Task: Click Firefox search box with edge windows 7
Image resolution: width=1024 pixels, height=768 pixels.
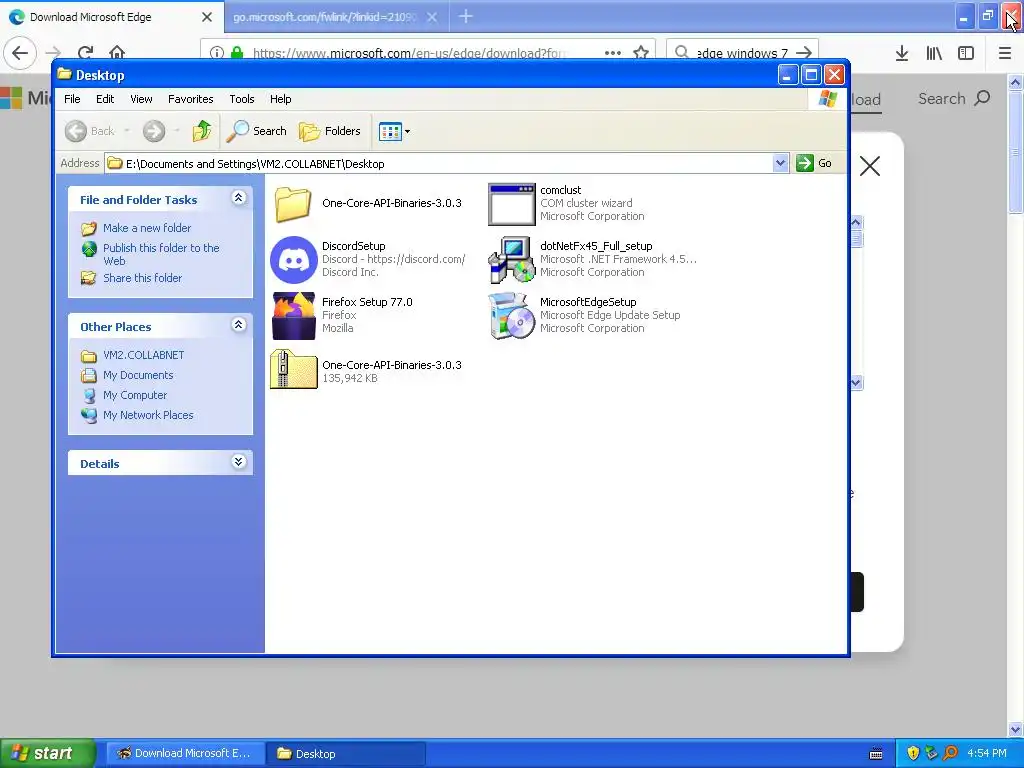Action: 741,52
